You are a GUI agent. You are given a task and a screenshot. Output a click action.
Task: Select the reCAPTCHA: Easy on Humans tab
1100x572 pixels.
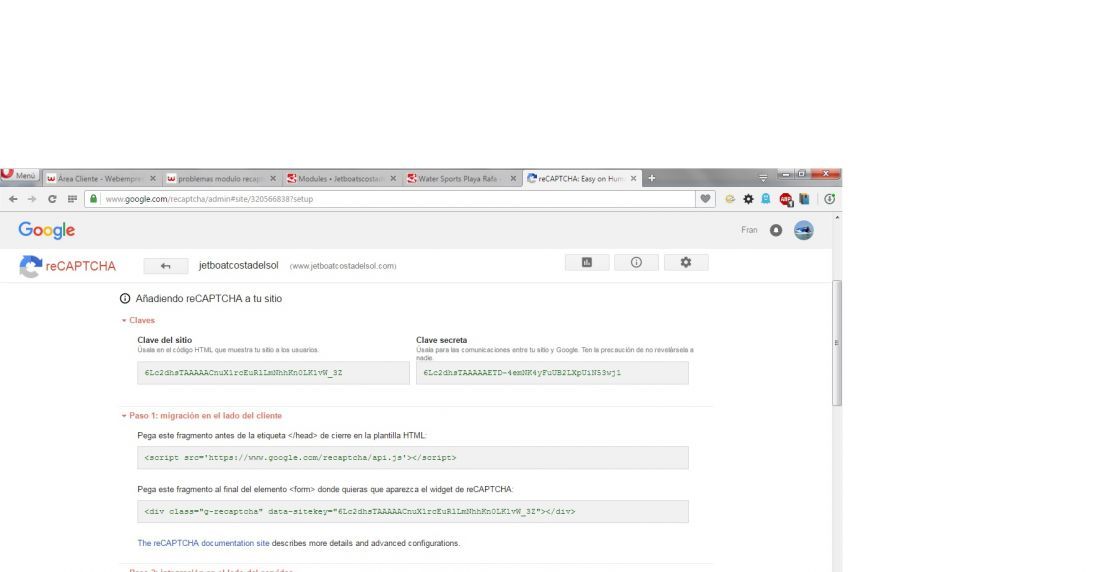pos(581,179)
